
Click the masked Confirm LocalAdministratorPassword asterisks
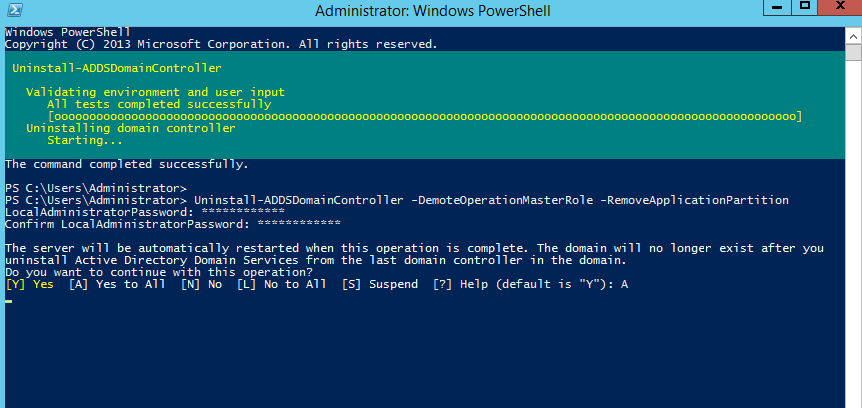[299, 223]
